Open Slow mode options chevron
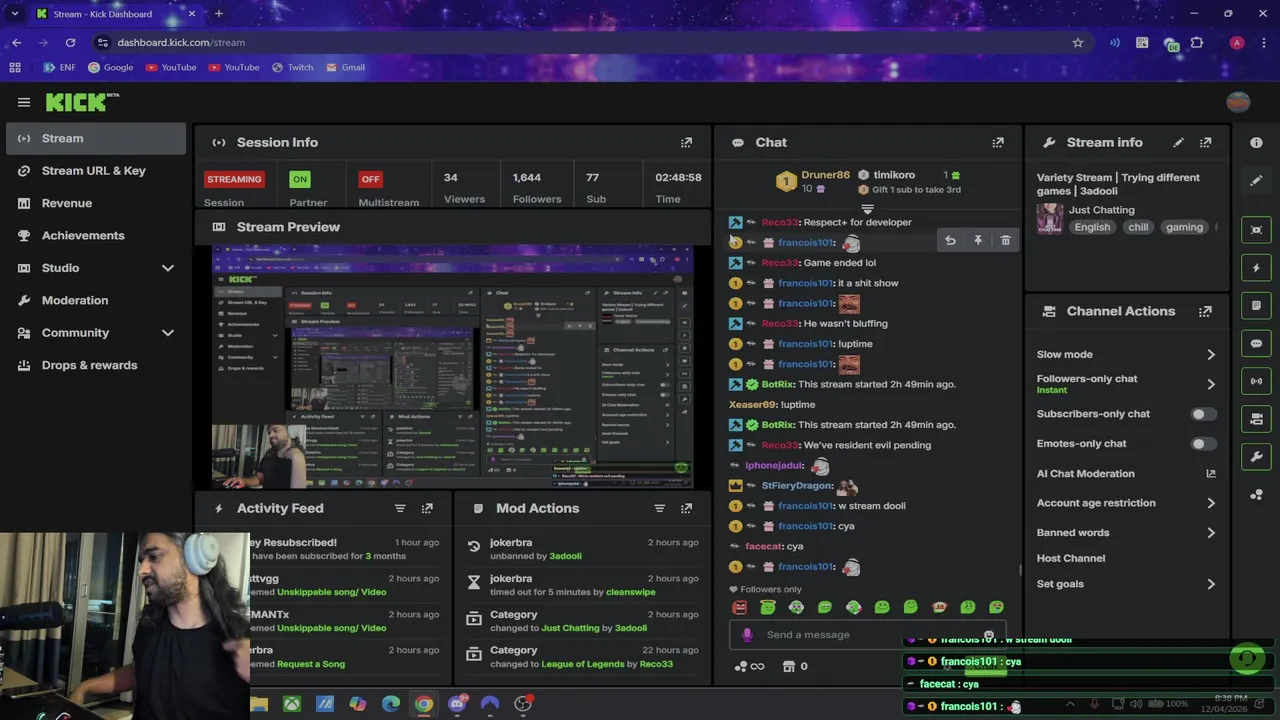 [1211, 355]
